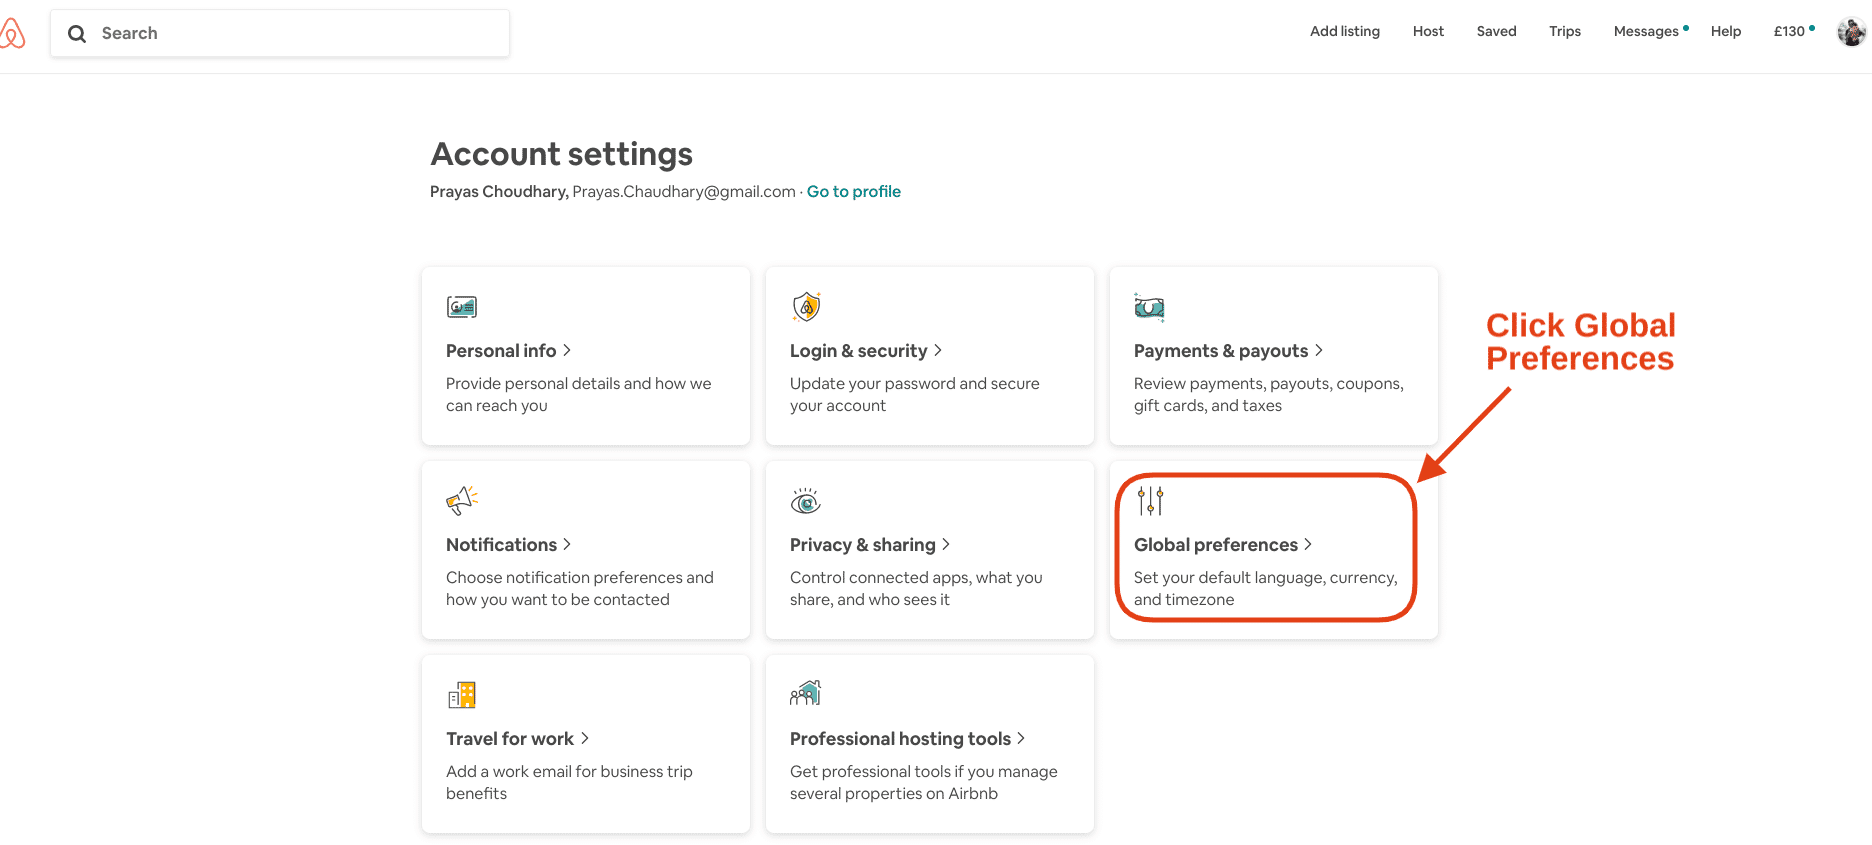Expand chevron next to Professional hosting tools
This screenshot has width=1872, height=845.
coord(1021,738)
